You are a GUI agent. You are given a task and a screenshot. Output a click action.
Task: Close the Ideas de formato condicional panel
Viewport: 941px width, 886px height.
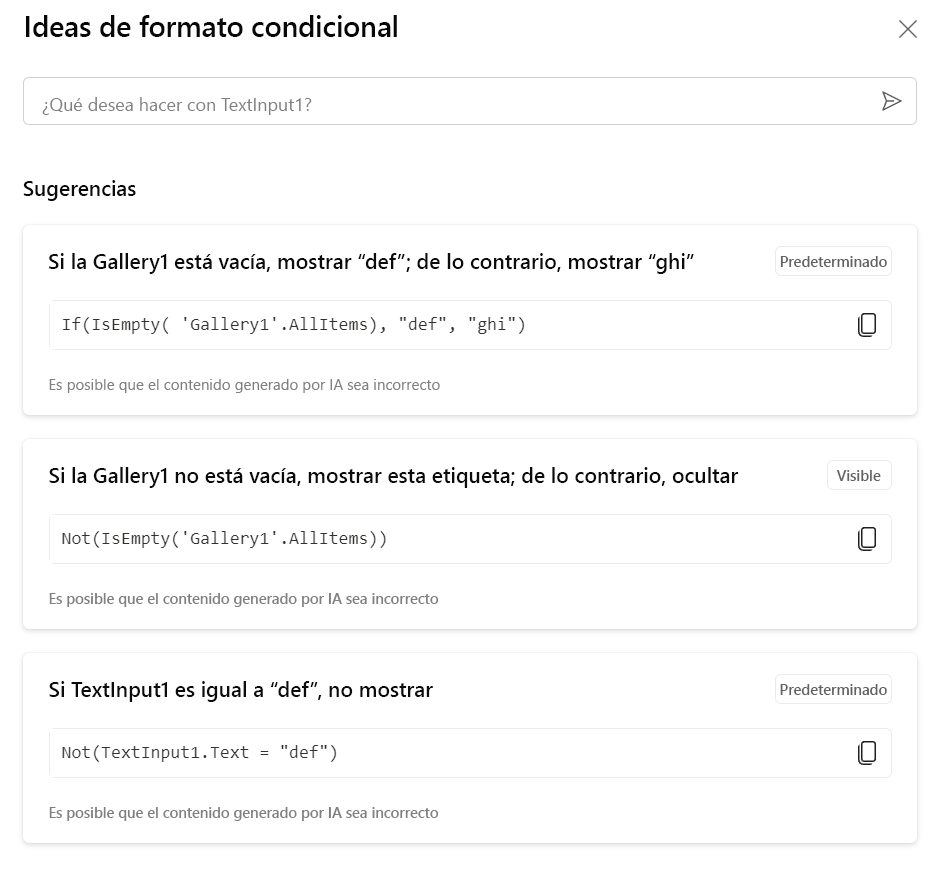click(x=907, y=29)
